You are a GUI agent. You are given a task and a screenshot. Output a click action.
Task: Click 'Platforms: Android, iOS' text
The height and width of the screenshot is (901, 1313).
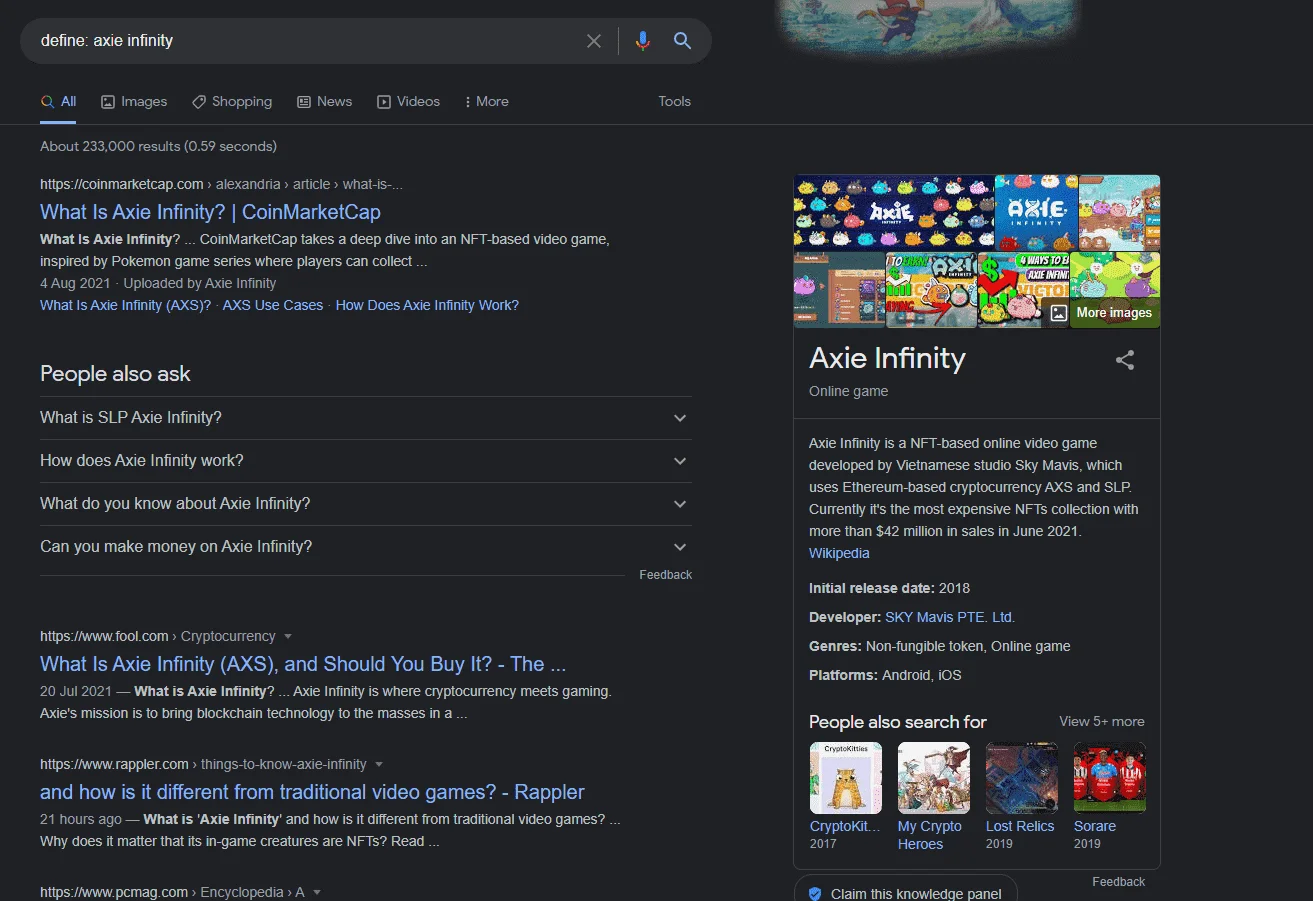[x=885, y=676]
